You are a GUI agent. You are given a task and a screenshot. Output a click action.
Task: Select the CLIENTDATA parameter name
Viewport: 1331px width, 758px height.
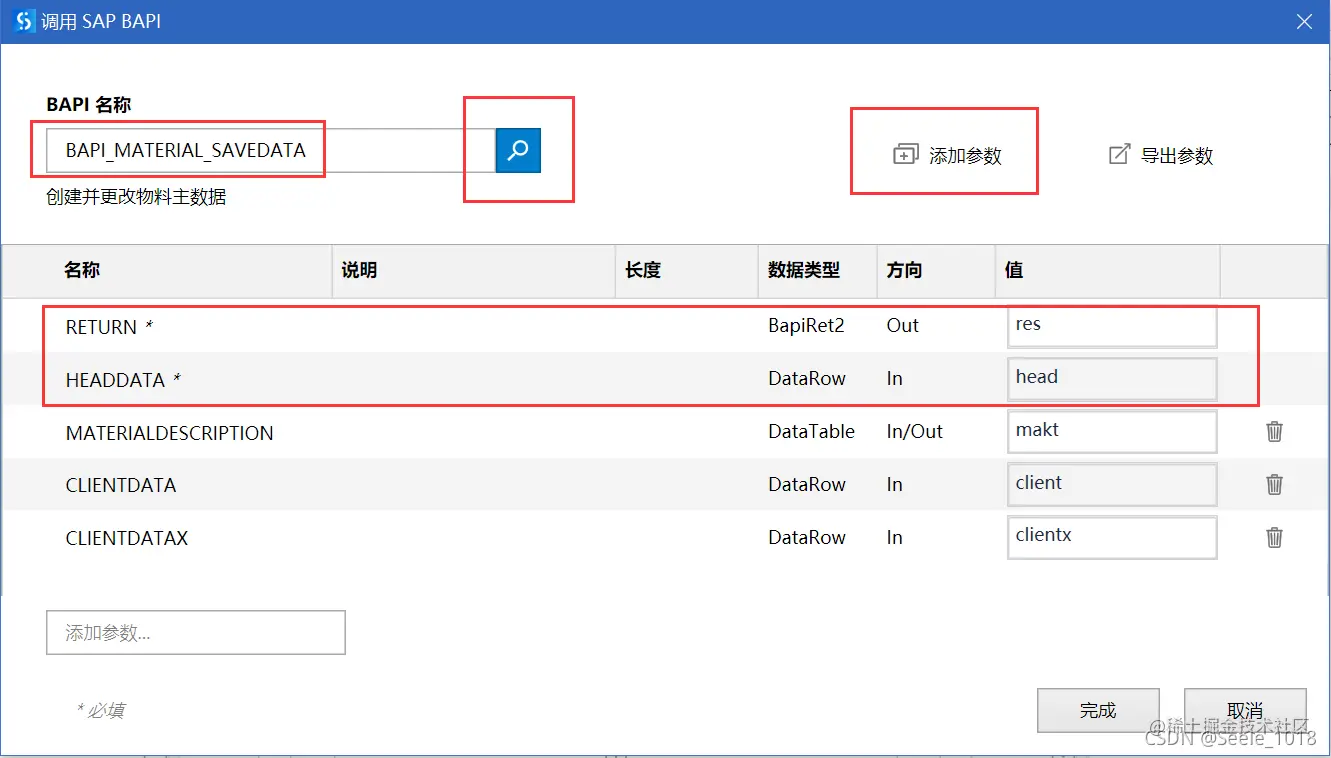tap(121, 485)
